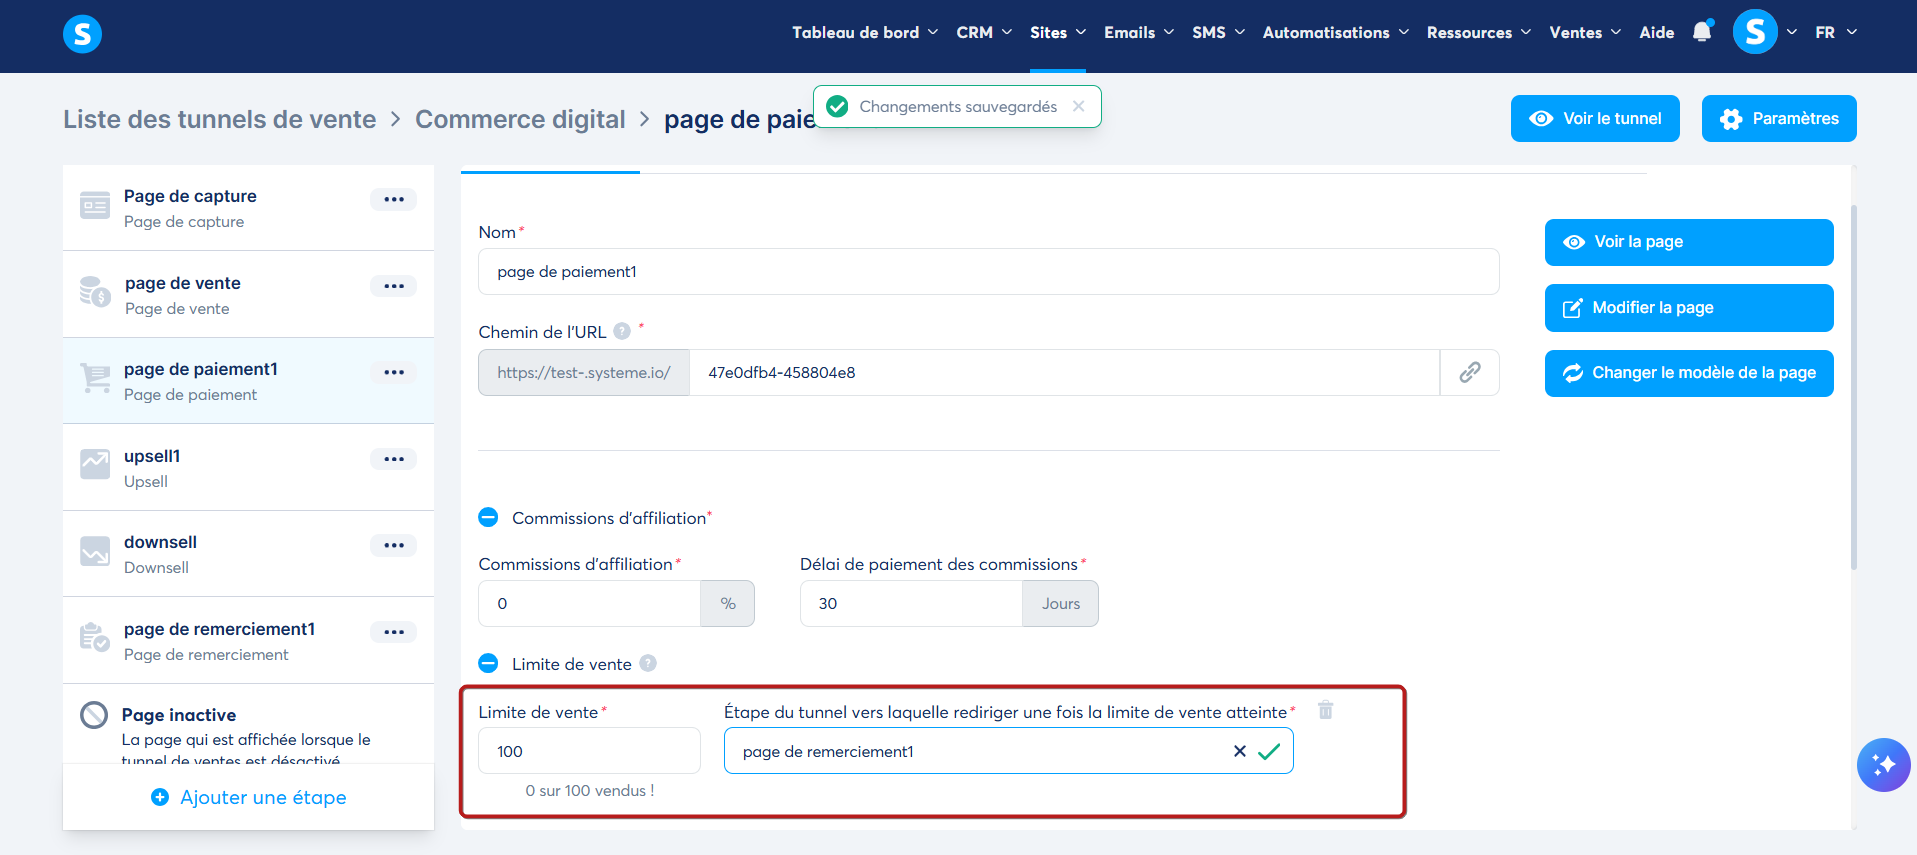Click 'Voir le tunnel' button

1595,118
